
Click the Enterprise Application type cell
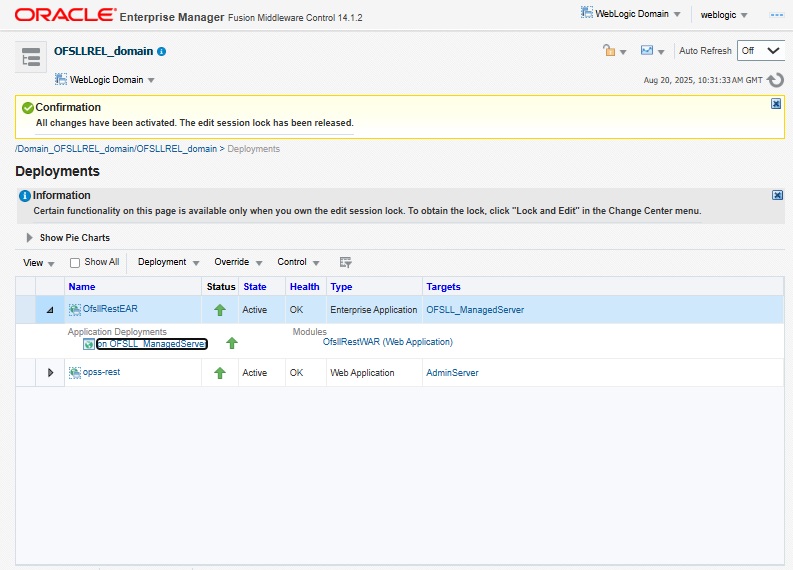click(374, 310)
